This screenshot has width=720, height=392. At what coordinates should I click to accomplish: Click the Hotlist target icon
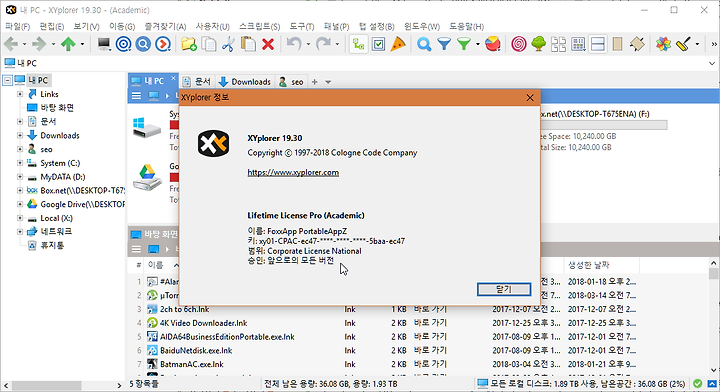pyautogui.click(x=124, y=44)
